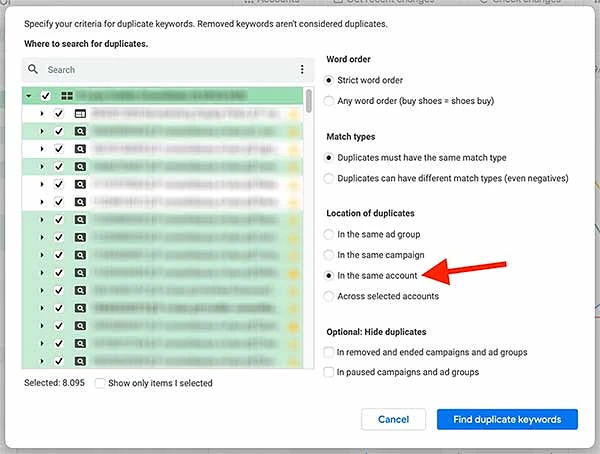Click the search magnifier icon
Viewport: 600px width, 454px height.
click(33, 69)
